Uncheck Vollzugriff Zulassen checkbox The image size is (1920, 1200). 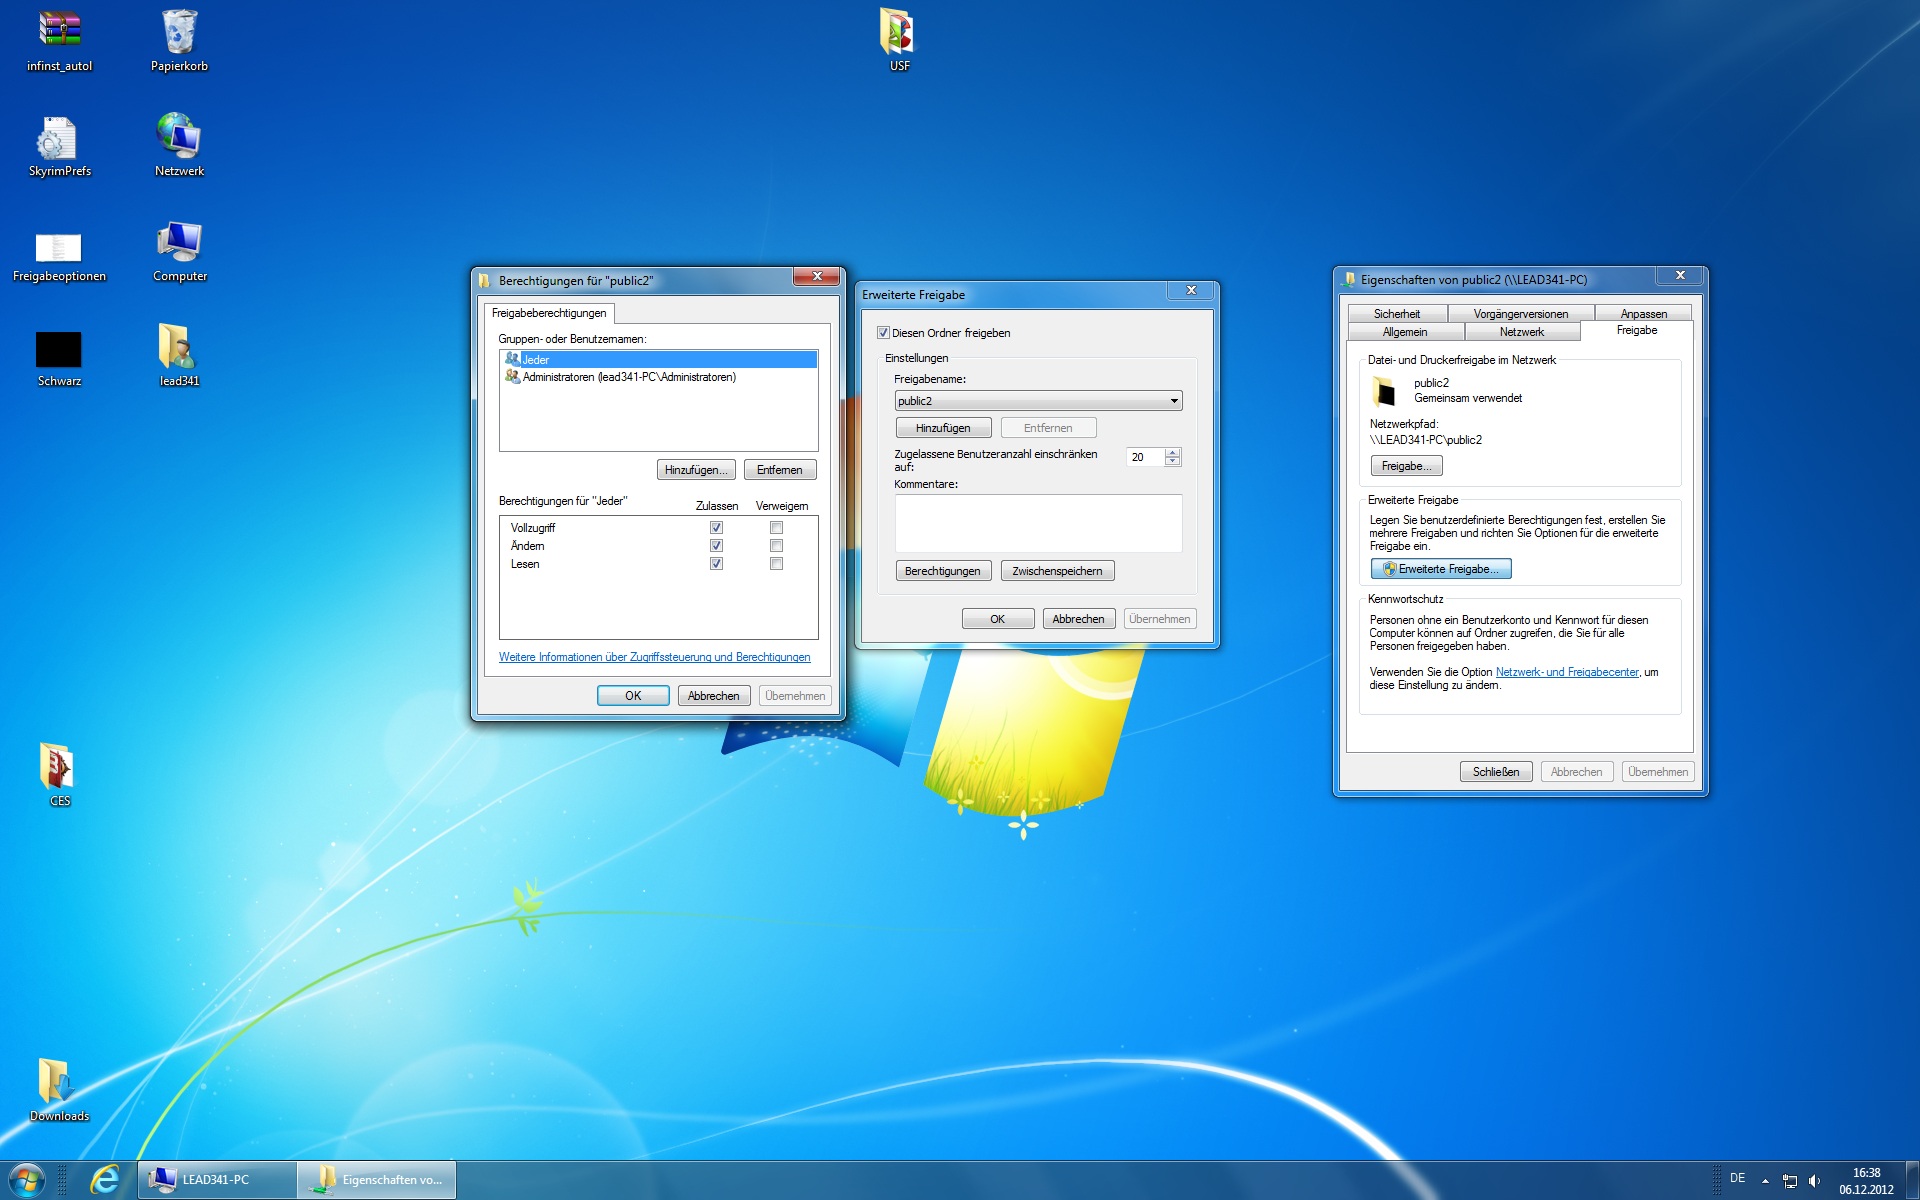(716, 528)
